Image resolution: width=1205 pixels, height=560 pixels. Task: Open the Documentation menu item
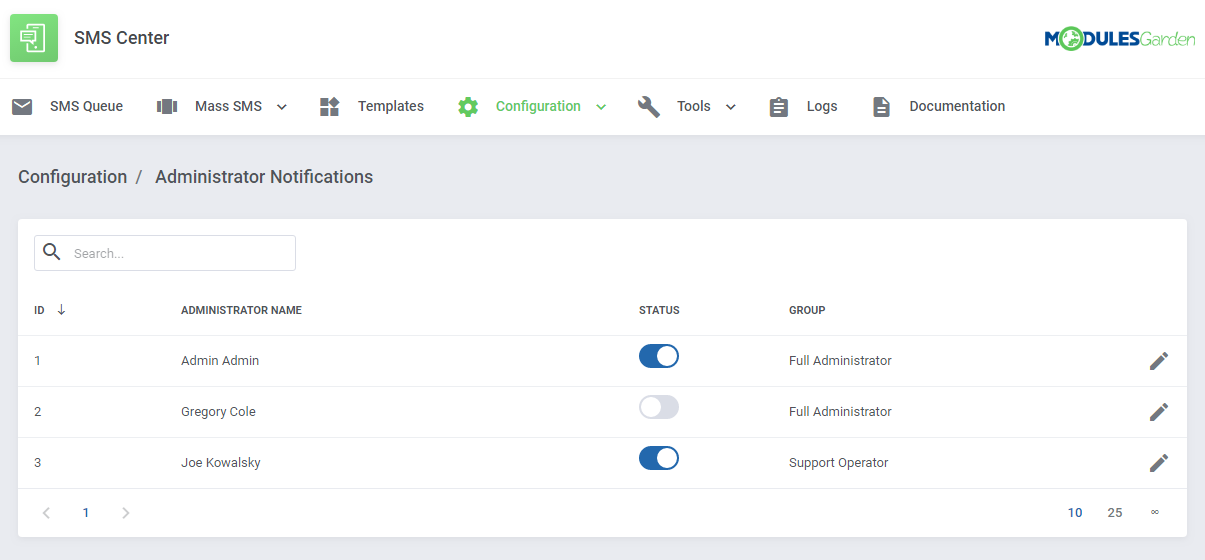pos(956,106)
